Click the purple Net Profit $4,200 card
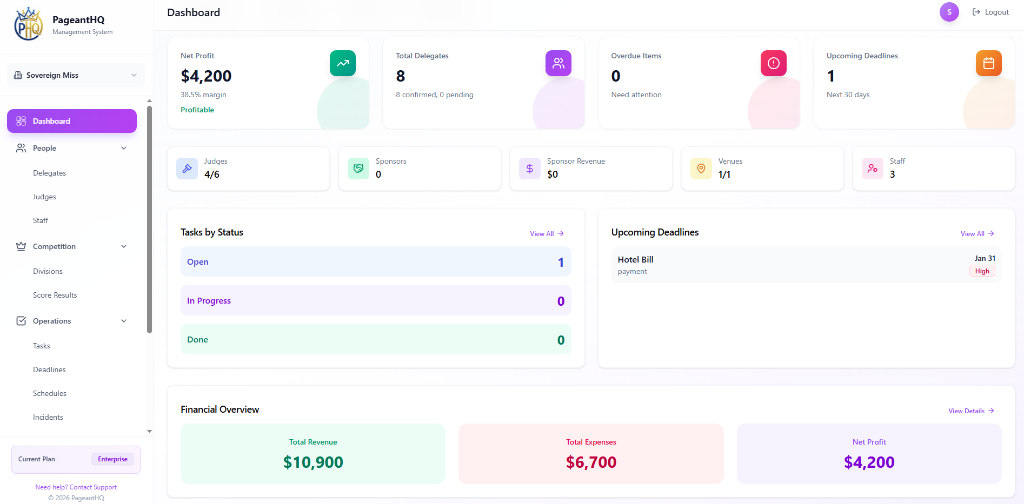1024x504 pixels. [869, 454]
